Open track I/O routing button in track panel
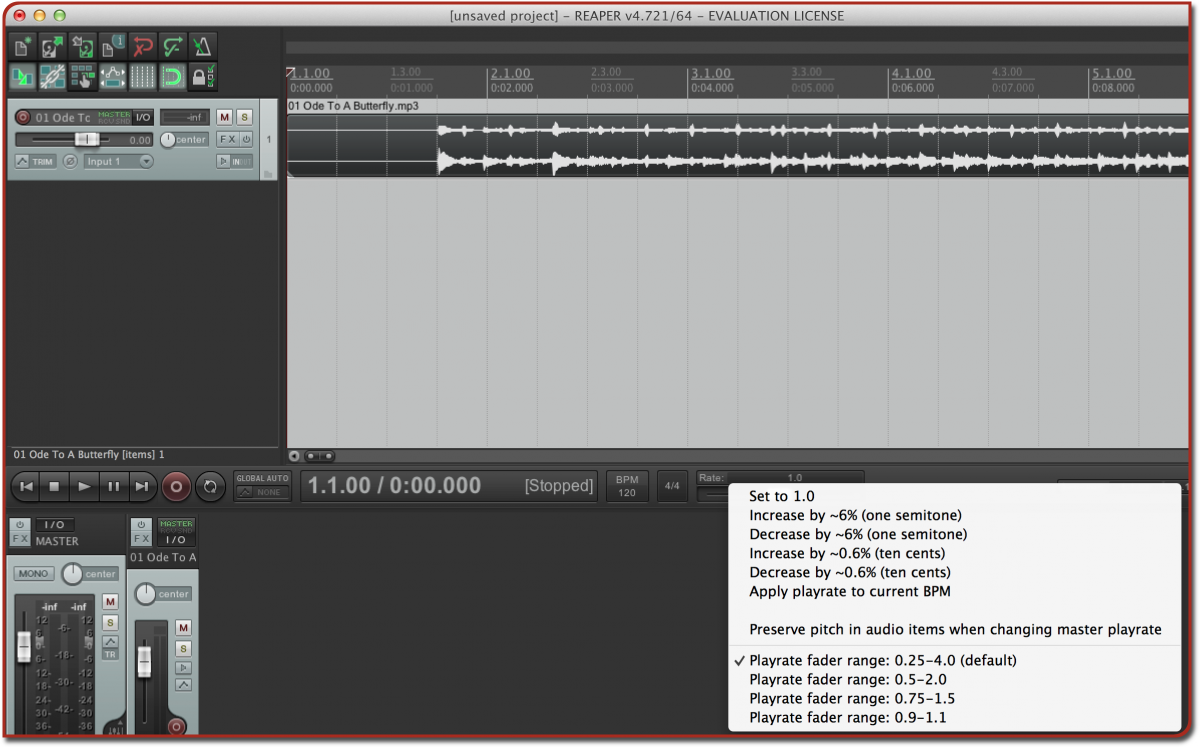The width and height of the screenshot is (1200, 747). (x=143, y=118)
